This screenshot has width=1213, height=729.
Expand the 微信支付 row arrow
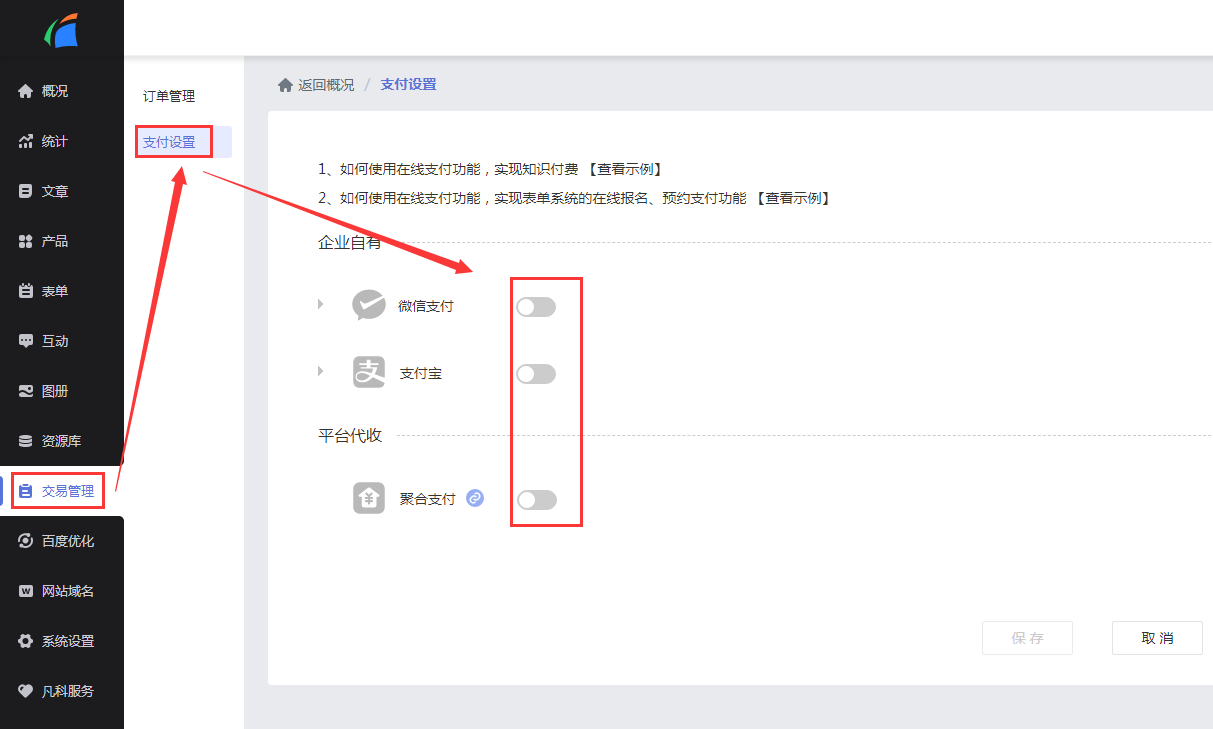321,304
